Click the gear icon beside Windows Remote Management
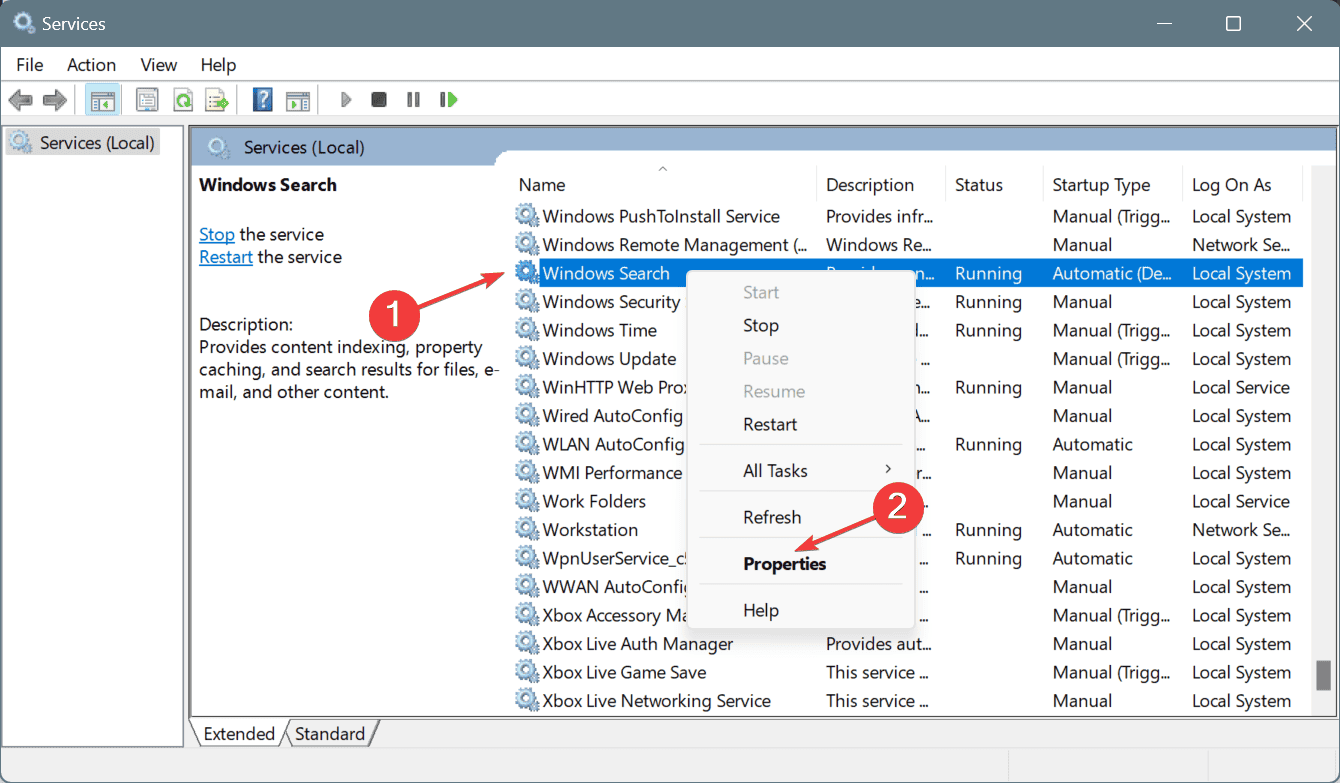The width and height of the screenshot is (1340, 783). pyautogui.click(x=526, y=245)
